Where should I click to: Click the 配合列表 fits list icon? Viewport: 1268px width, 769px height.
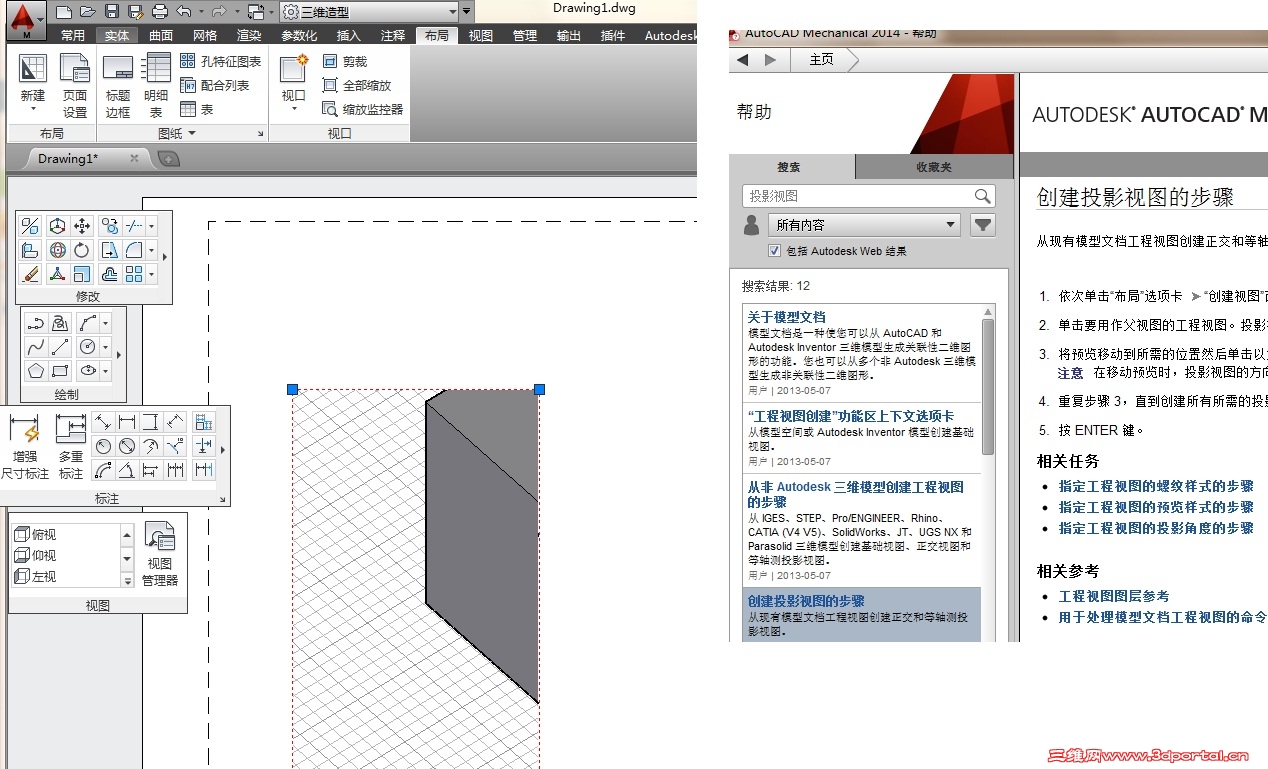(x=188, y=85)
